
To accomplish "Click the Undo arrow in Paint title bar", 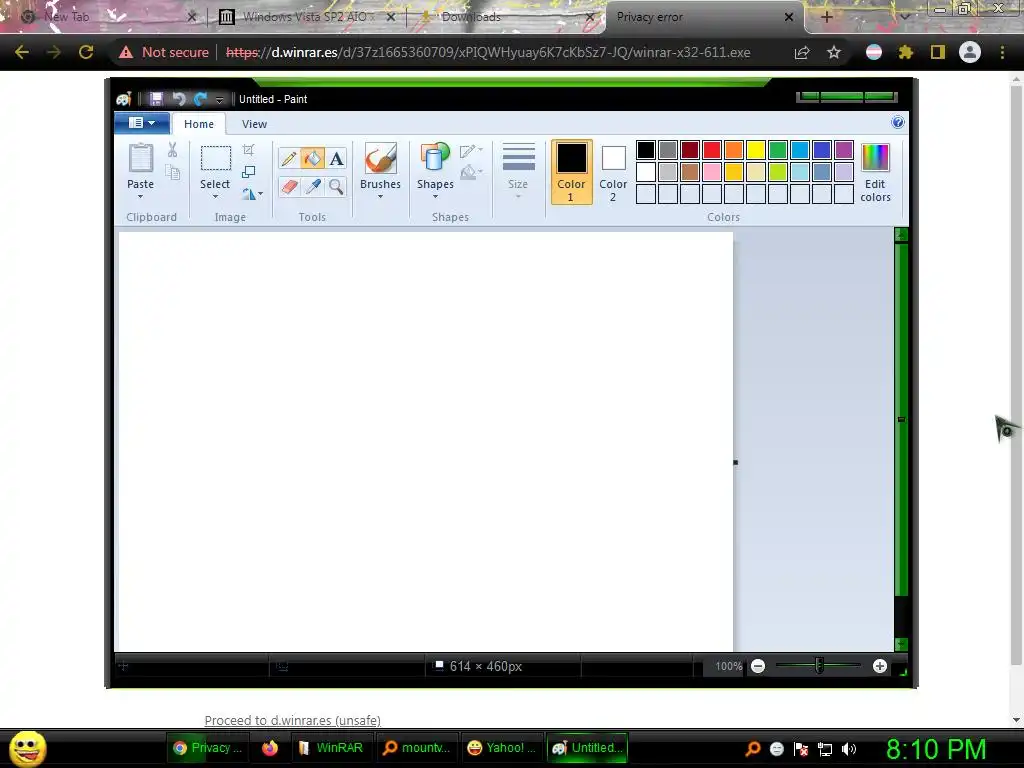I will [x=178, y=99].
